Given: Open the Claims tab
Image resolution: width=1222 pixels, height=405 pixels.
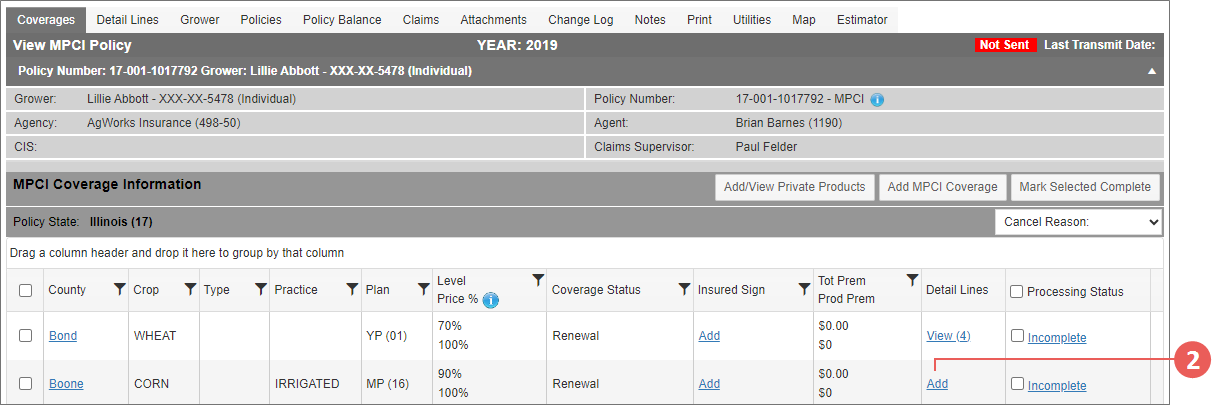Looking at the screenshot, I should pyautogui.click(x=420, y=20).
